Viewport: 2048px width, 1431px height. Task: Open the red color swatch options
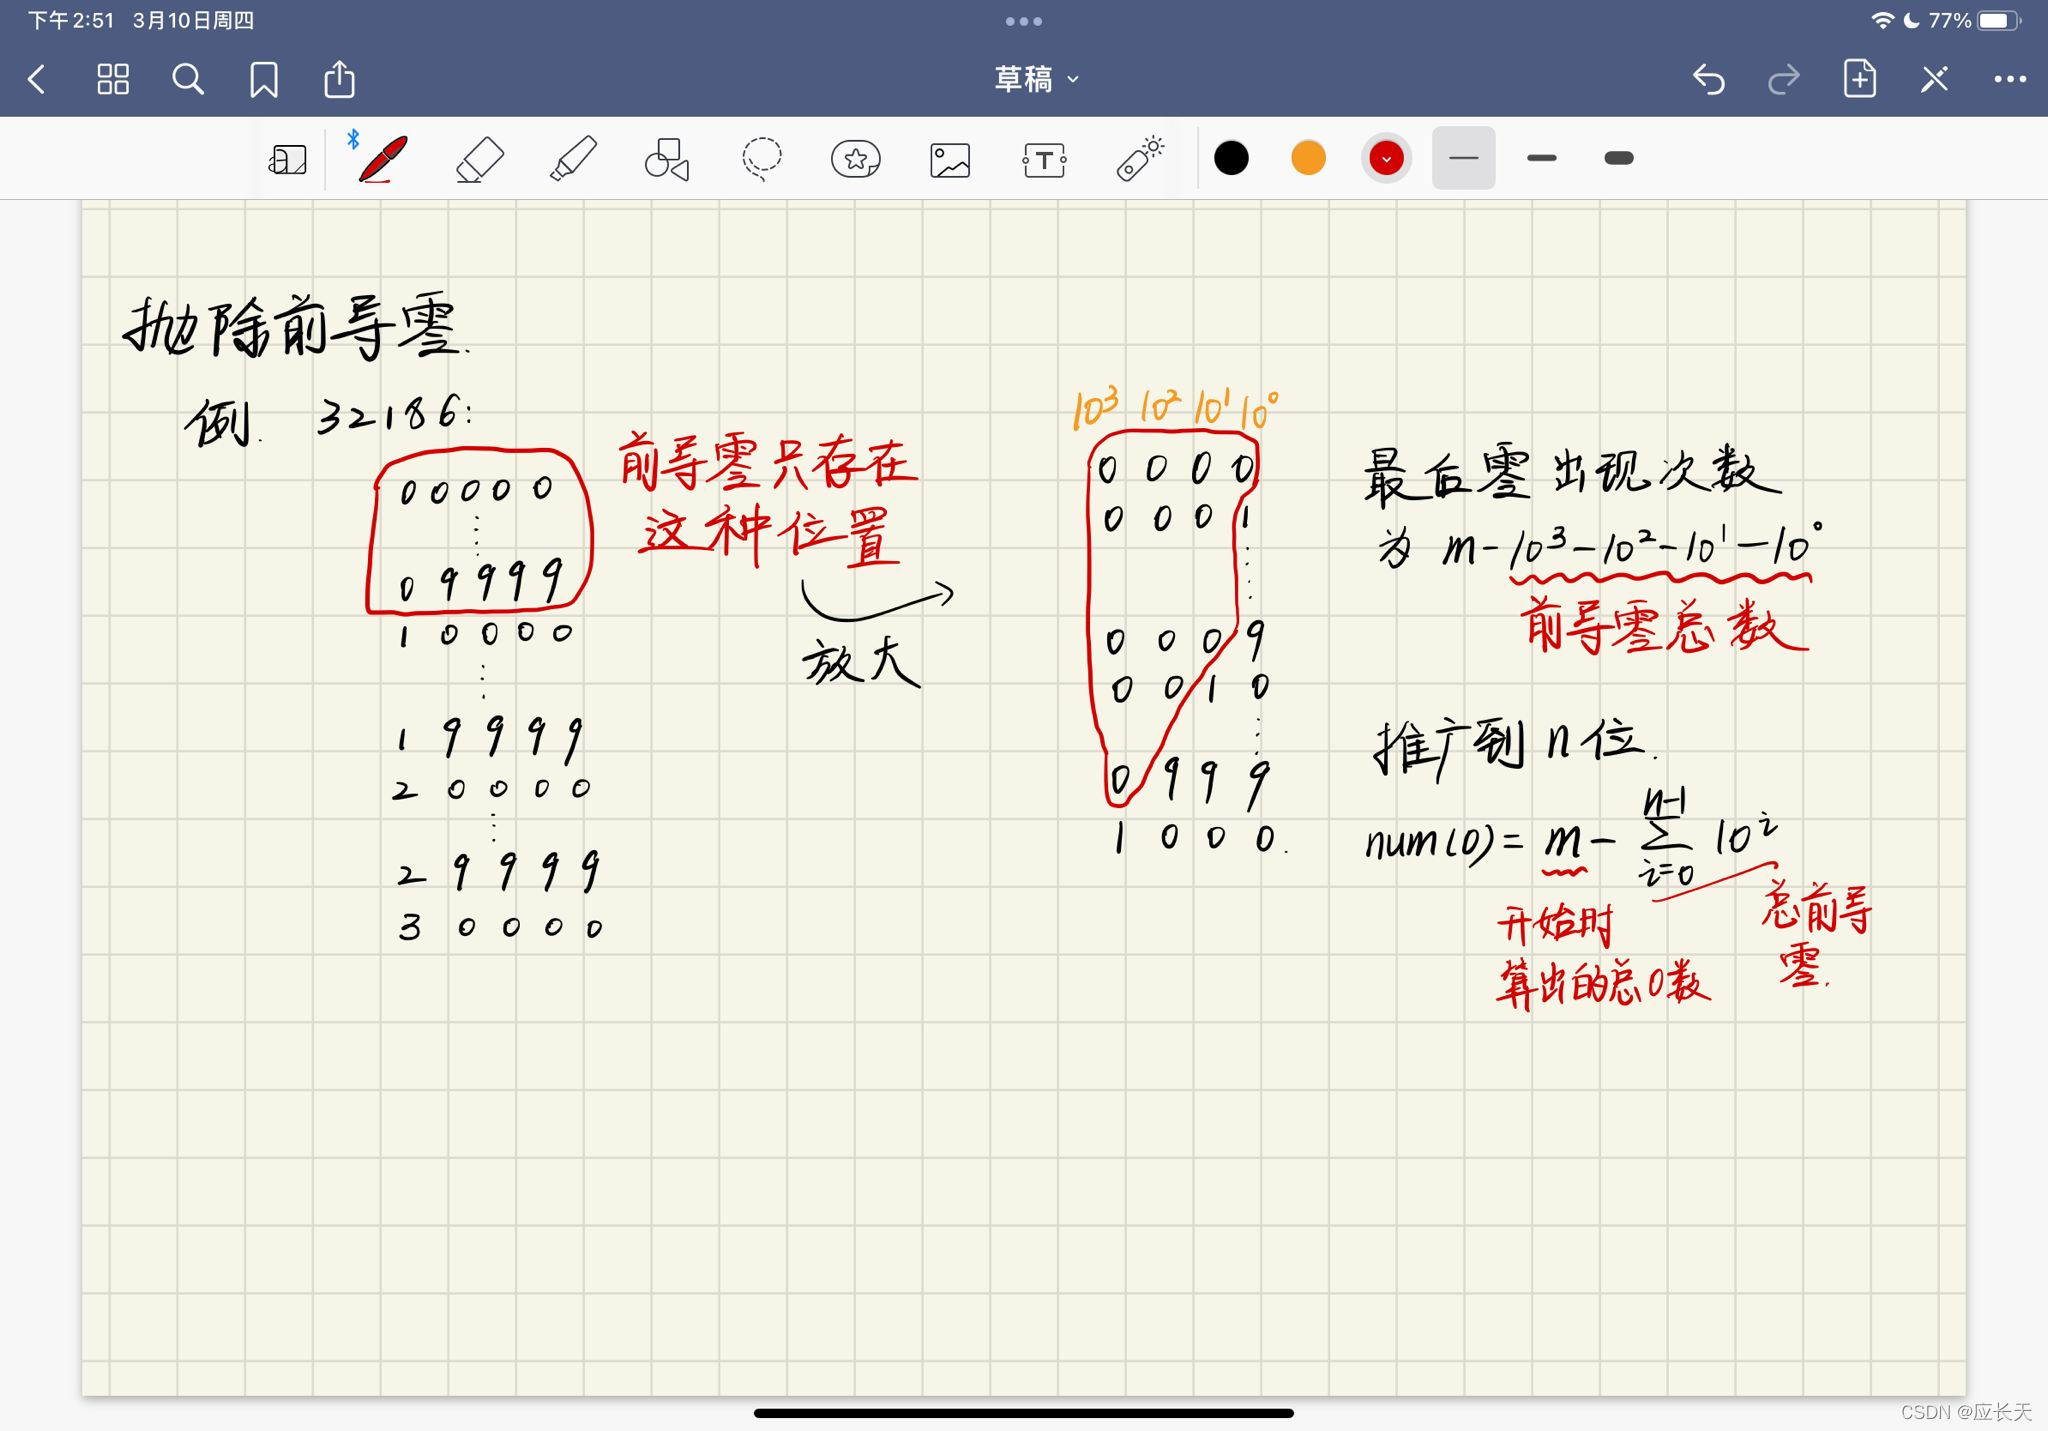click(1386, 158)
